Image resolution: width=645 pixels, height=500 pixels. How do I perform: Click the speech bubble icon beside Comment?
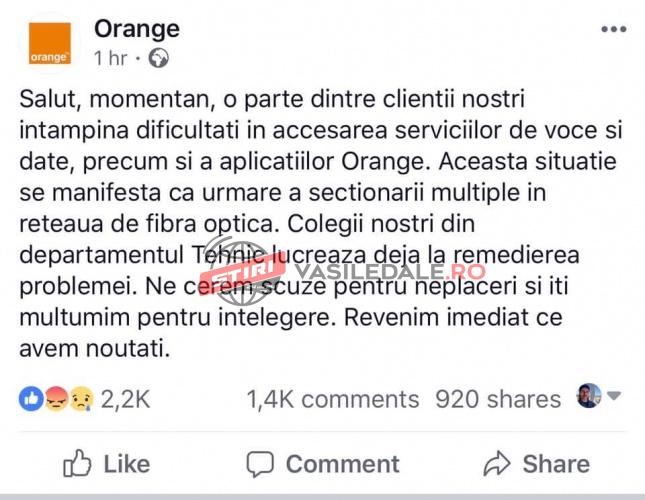(x=260, y=463)
